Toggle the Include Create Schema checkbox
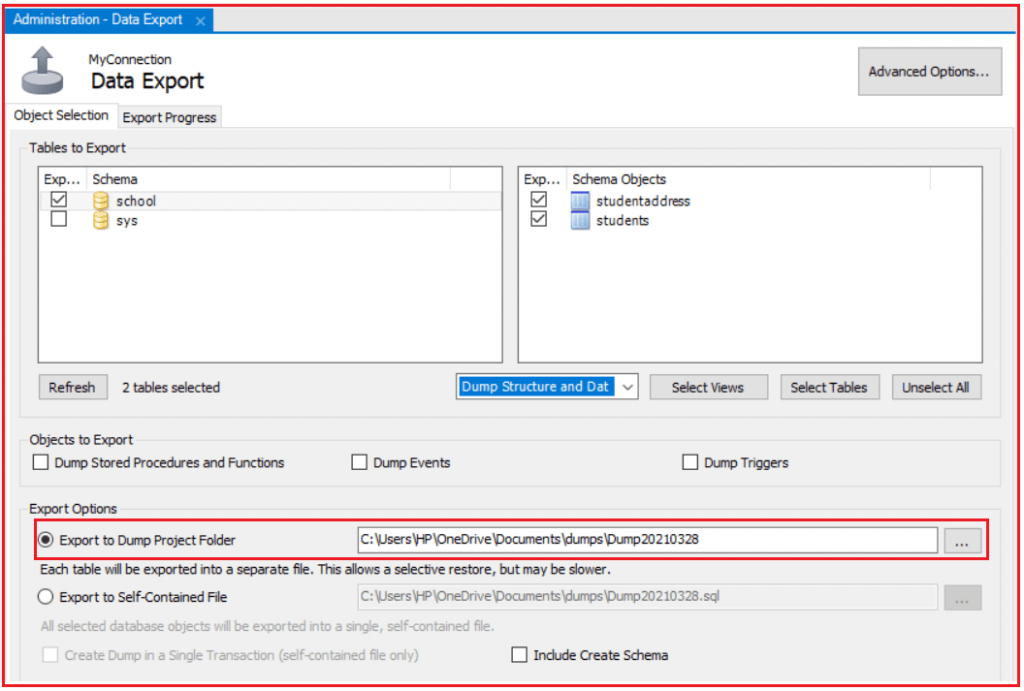 coord(519,655)
